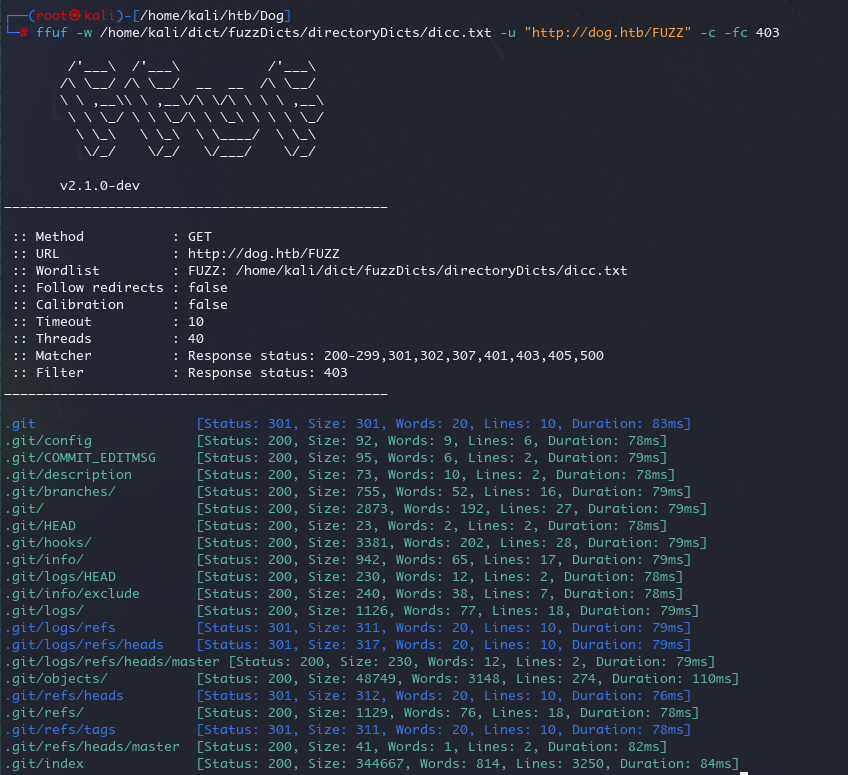The height and width of the screenshot is (775, 848).
Task: Click the blue .git/refs/tags redirect entry
Action: (60, 730)
